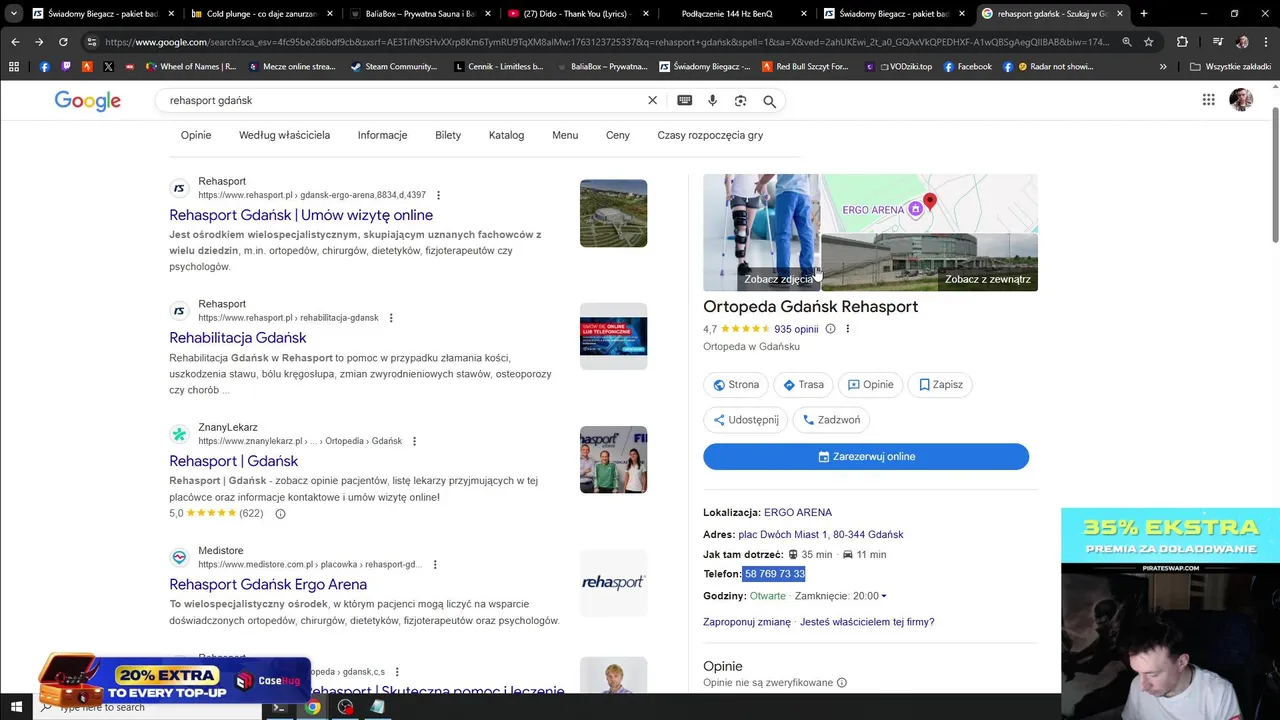This screenshot has height=720, width=1280.
Task: Open more options for ZnanyLekarz result
Action: click(414, 441)
